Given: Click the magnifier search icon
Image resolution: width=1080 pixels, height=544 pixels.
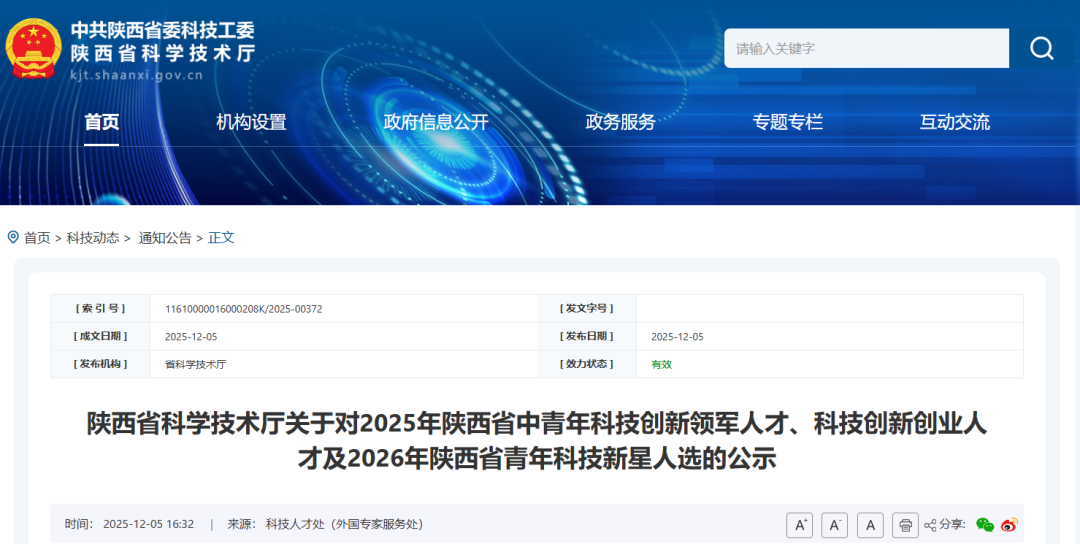Looking at the screenshot, I should (1041, 48).
